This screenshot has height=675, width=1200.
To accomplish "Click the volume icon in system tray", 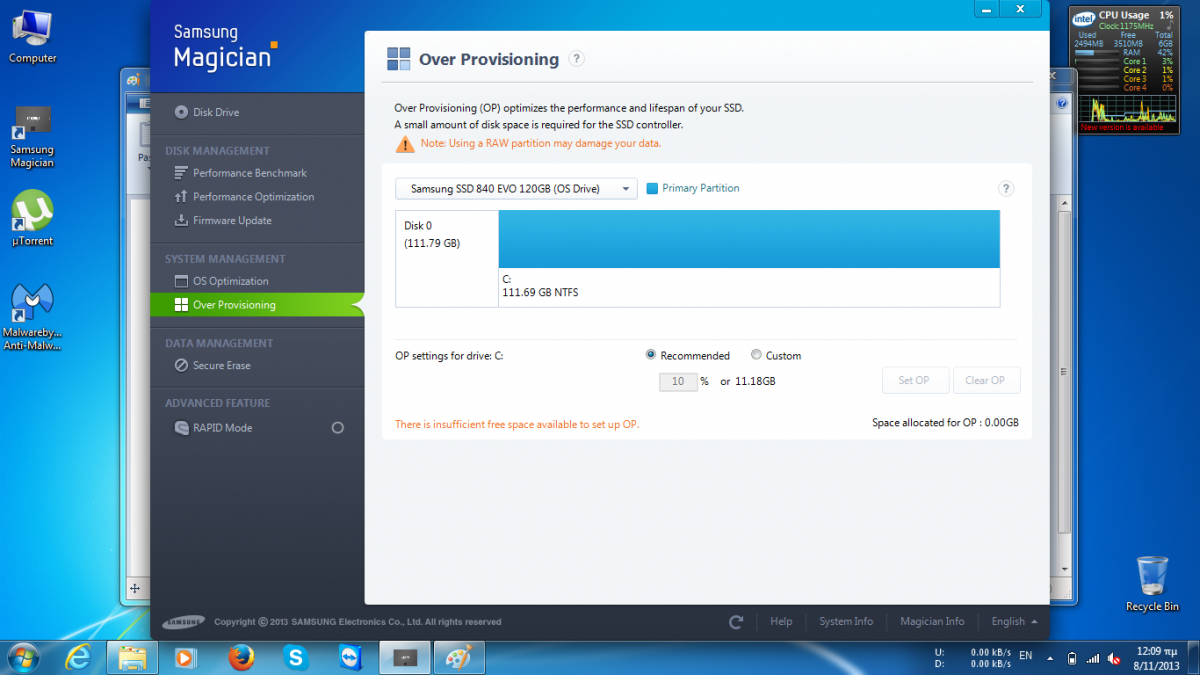I will (1112, 659).
